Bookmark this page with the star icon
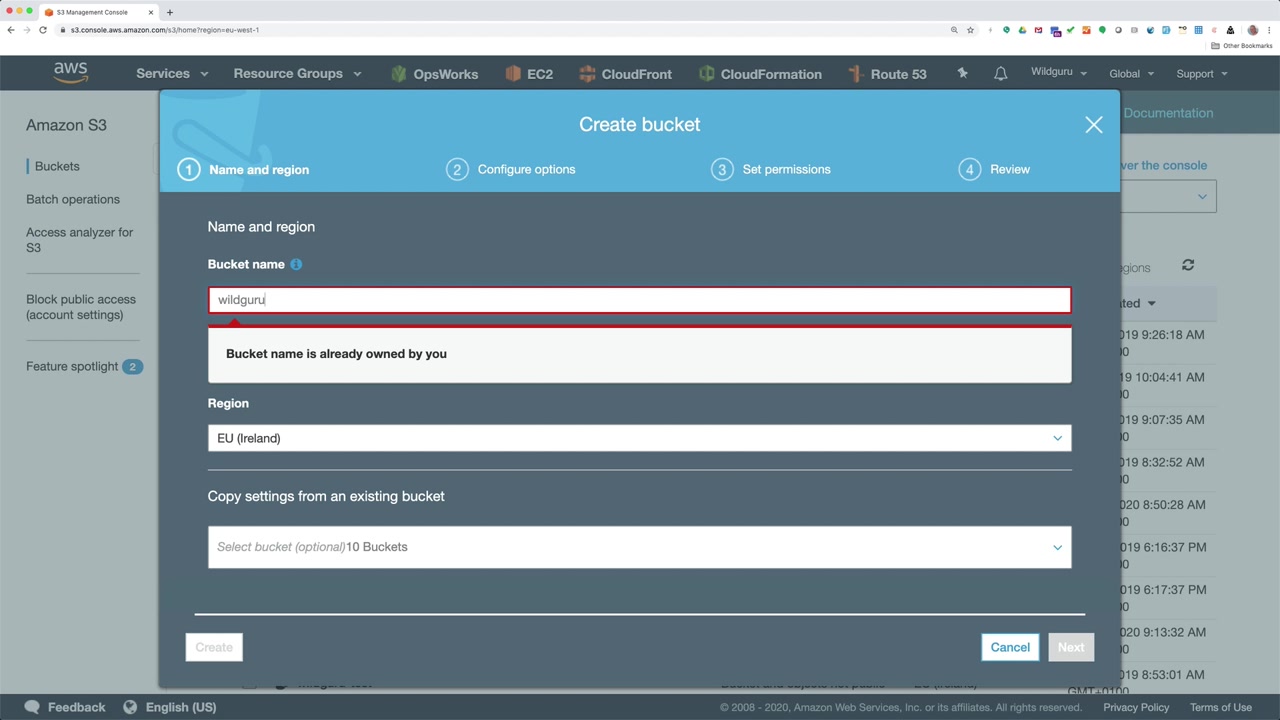The width and height of the screenshot is (1280, 720). [970, 30]
